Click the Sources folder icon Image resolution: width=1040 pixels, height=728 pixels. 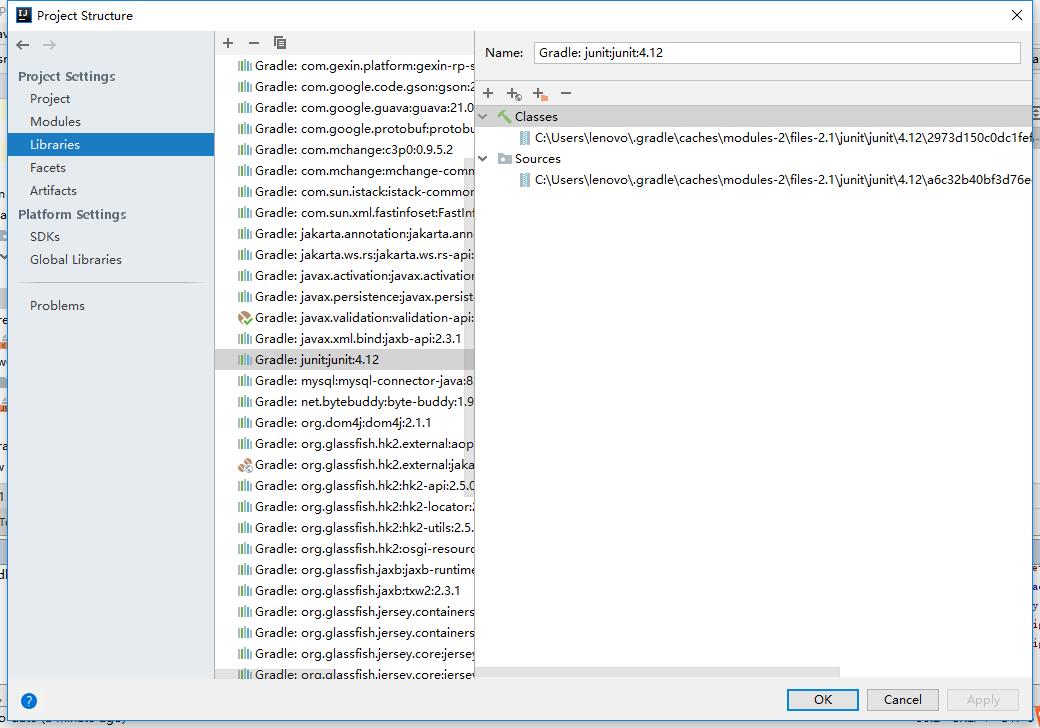(x=505, y=159)
